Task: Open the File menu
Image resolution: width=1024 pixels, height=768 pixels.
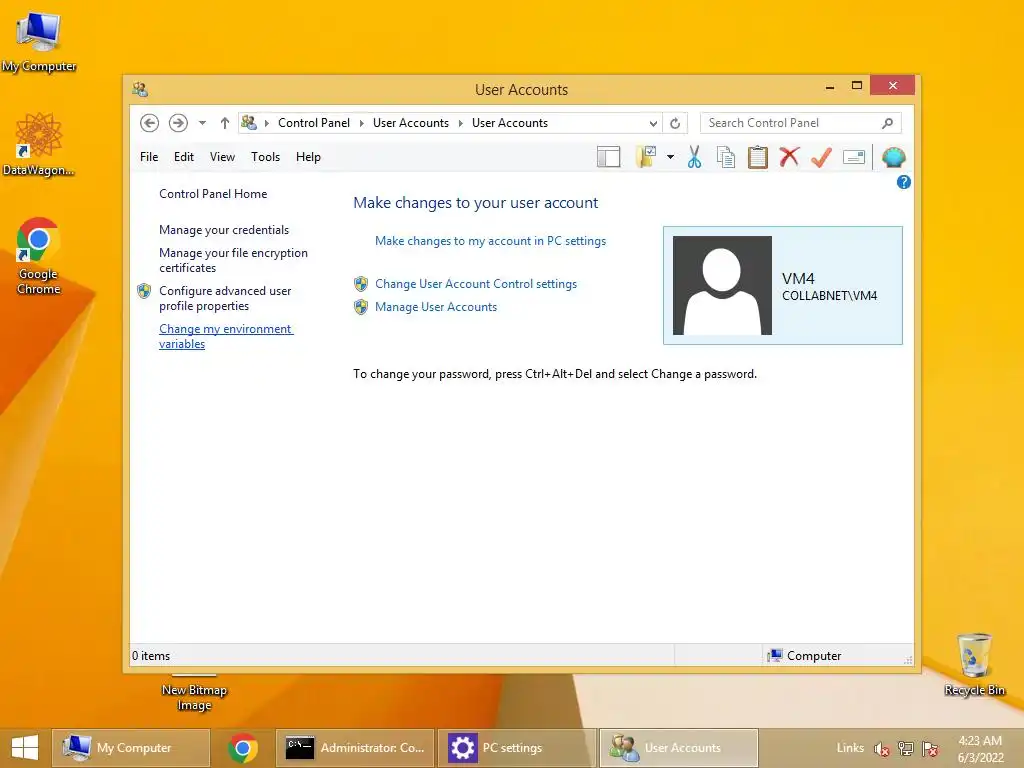Action: click(149, 157)
